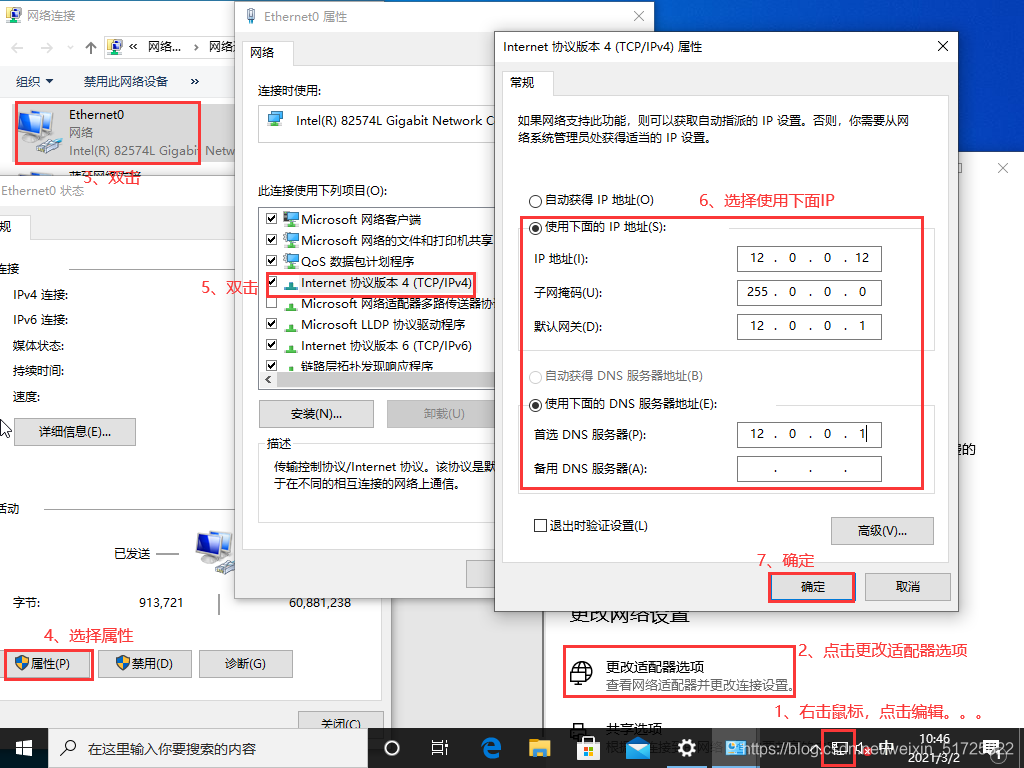Viewport: 1024px width, 768px height.
Task: Toggle Microsoft LLDP 协议驱动程序 checkbox
Action: [272, 324]
